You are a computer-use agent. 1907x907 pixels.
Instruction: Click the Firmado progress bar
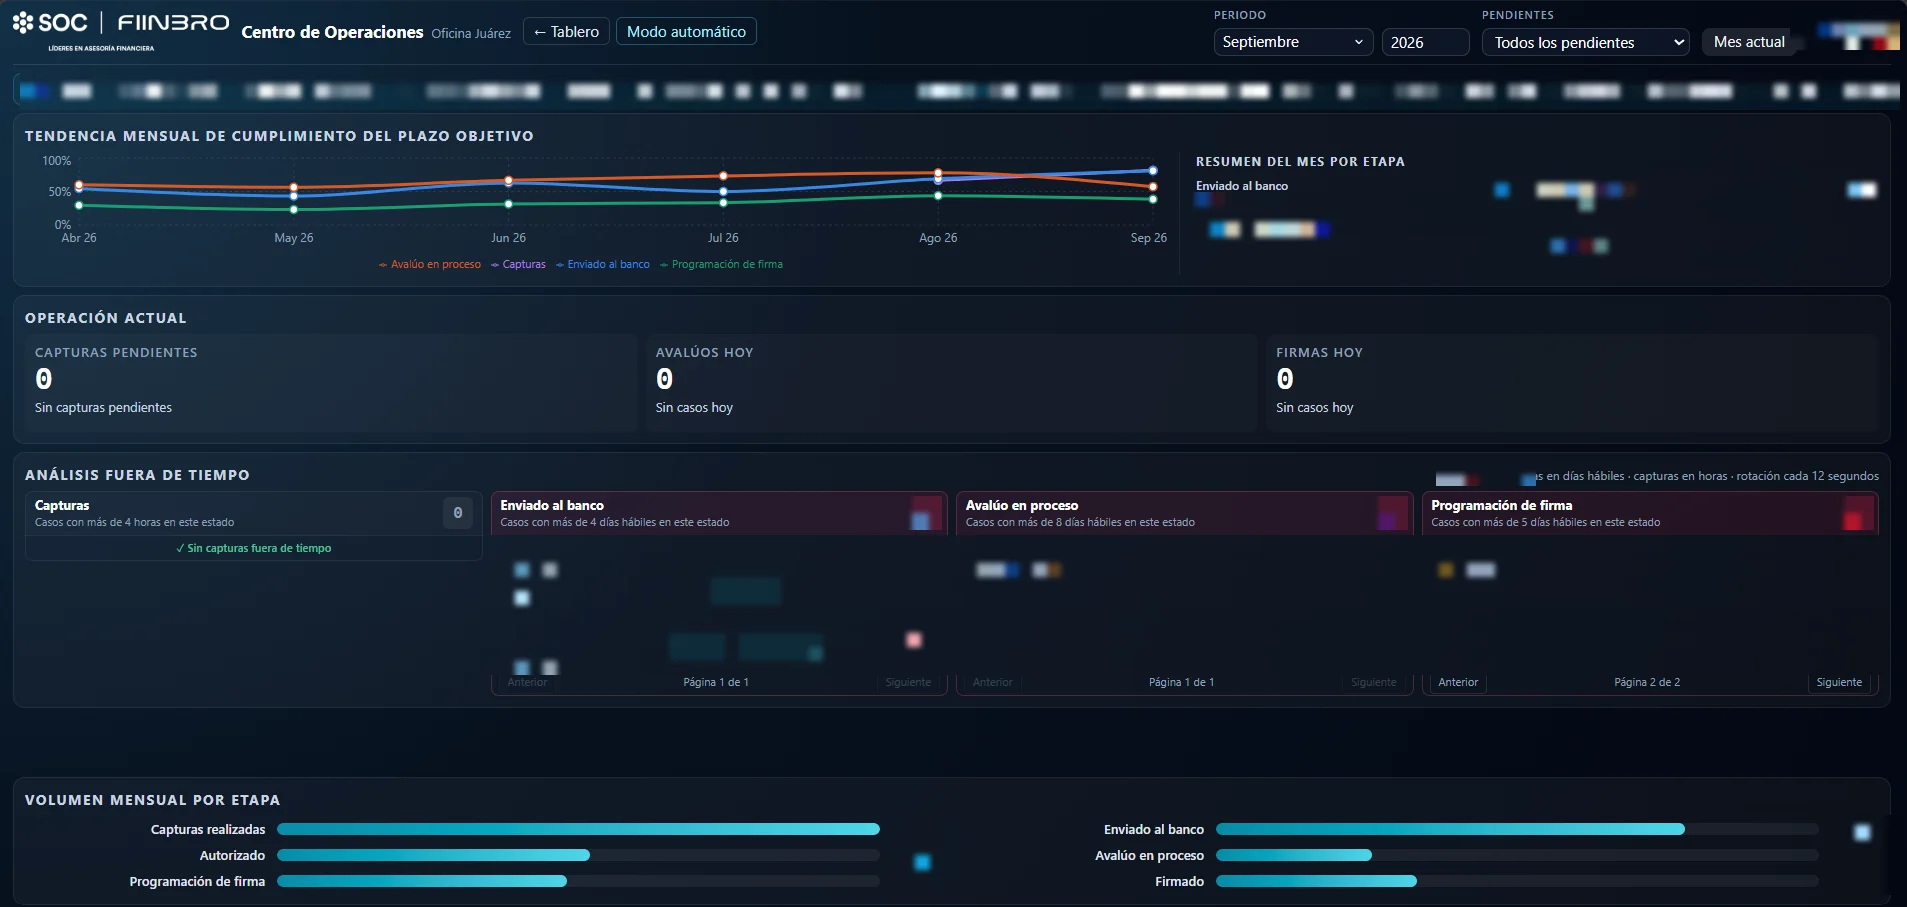[x=1517, y=881]
